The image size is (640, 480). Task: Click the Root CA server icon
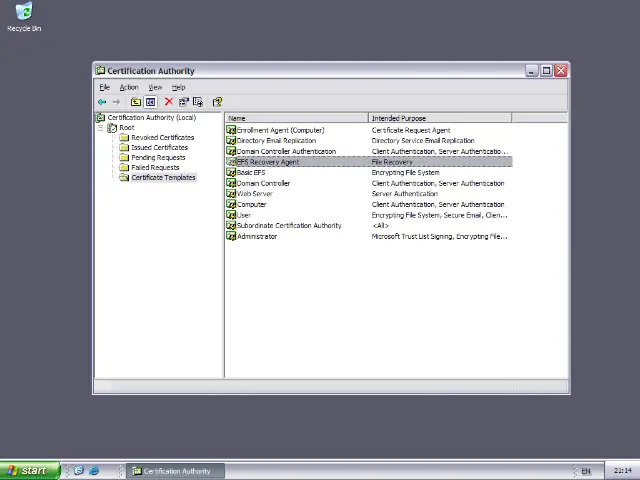click(x=112, y=128)
